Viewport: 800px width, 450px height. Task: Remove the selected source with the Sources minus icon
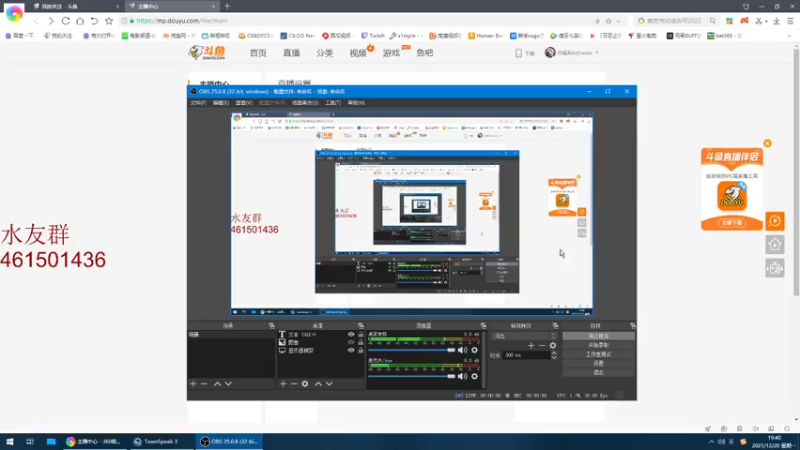294,384
